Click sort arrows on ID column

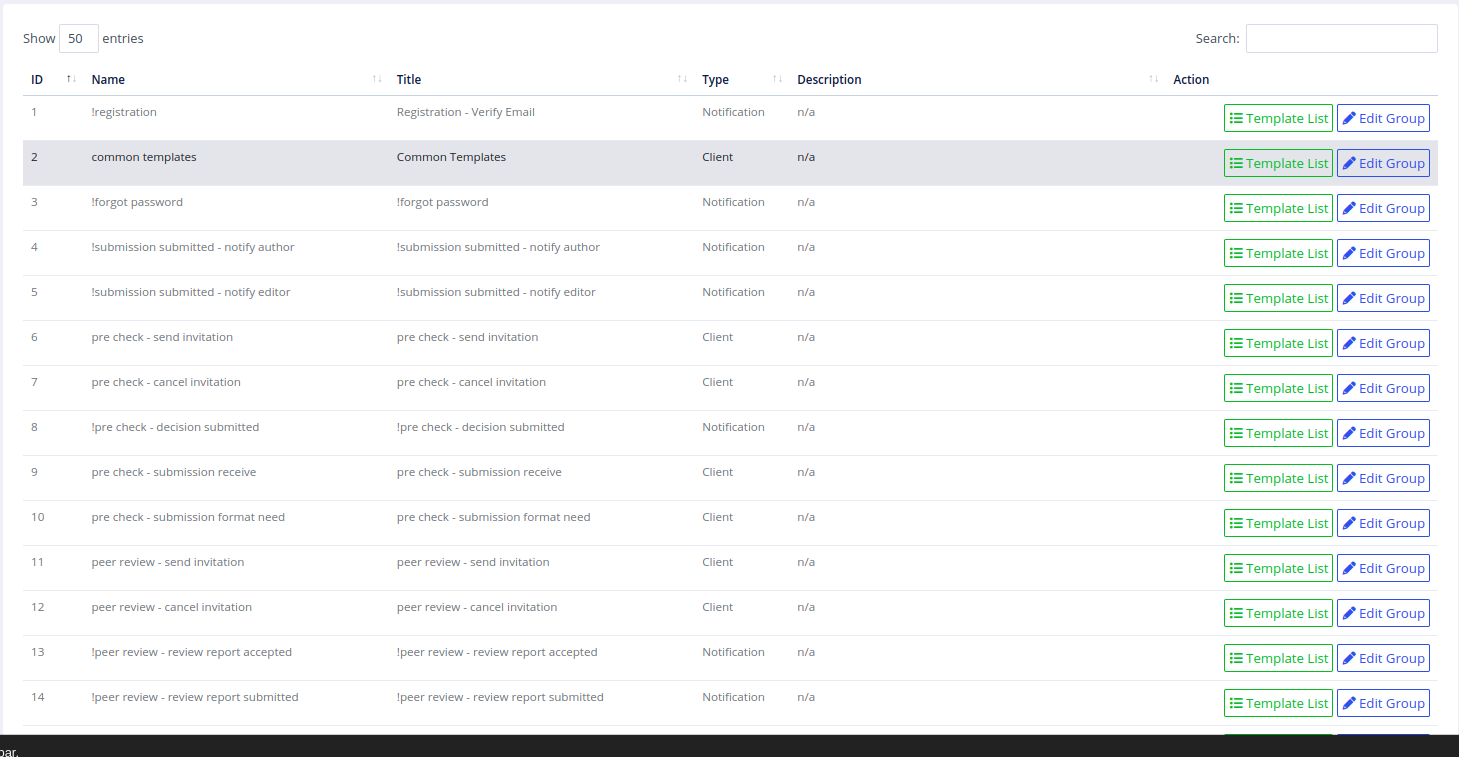(x=71, y=80)
